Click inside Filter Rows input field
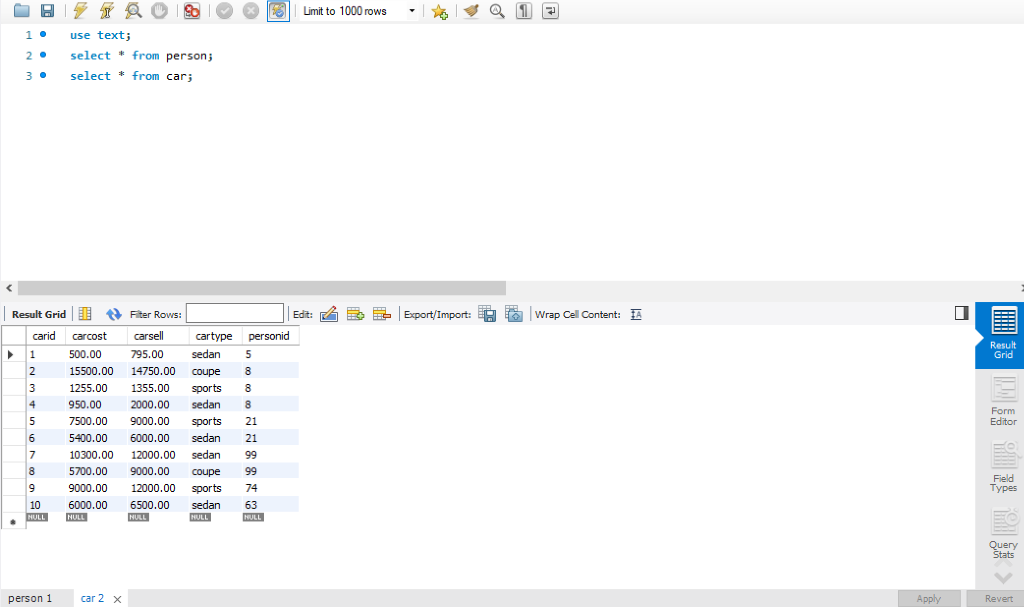Viewport: 1024px width, 607px height. pos(235,314)
